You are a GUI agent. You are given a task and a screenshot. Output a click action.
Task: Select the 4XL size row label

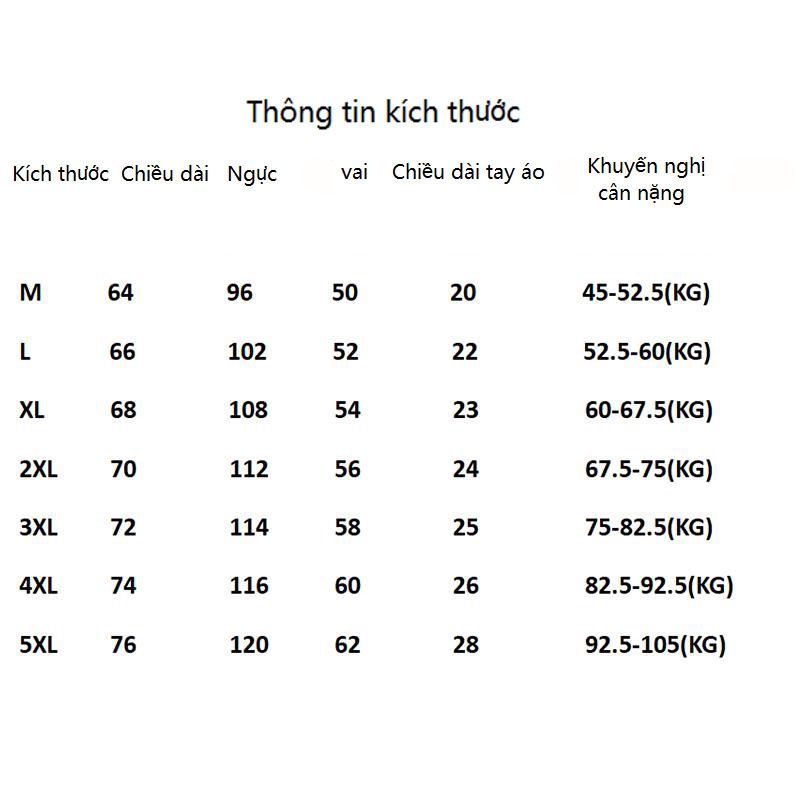(39, 586)
